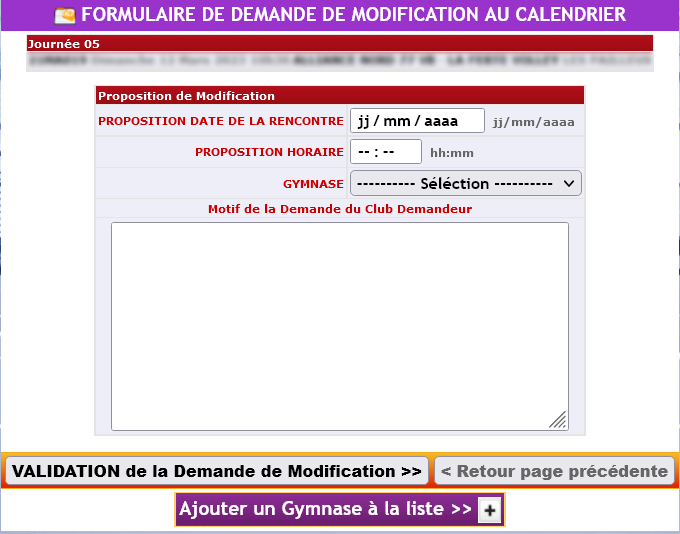Click the hh:mm format hint text
The image size is (680, 534).
[x=451, y=153]
